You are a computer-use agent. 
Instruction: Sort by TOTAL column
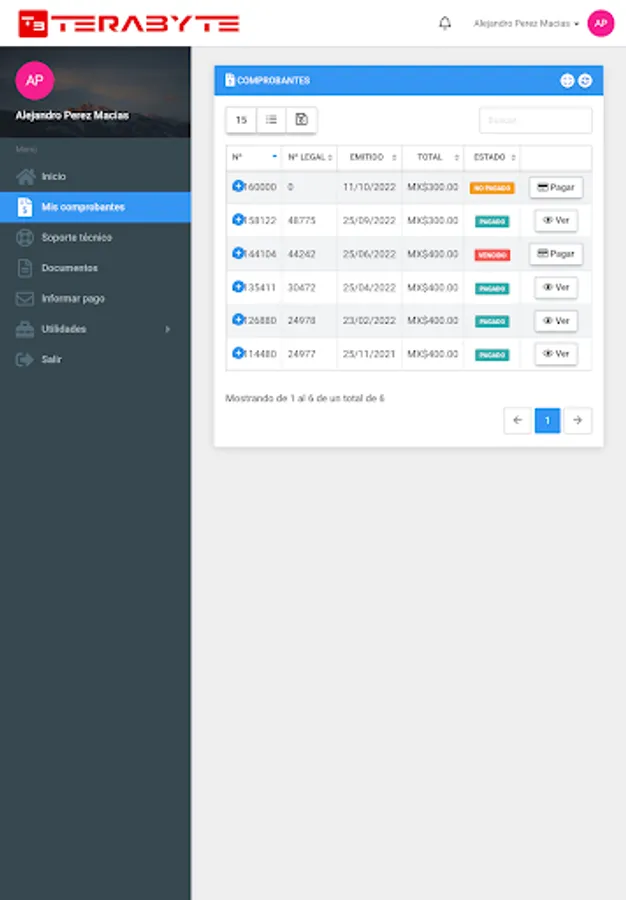tap(433, 157)
